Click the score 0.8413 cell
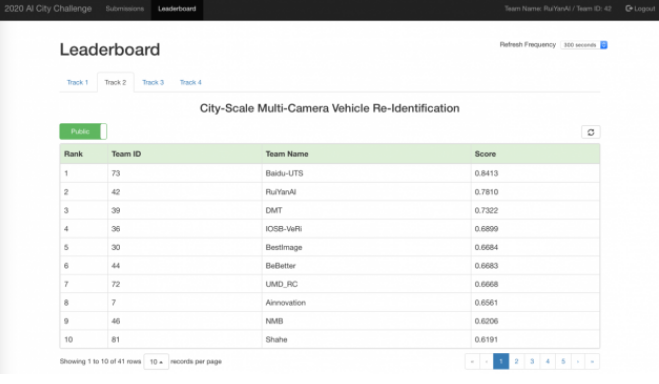The width and height of the screenshot is (659, 384). 535,173
